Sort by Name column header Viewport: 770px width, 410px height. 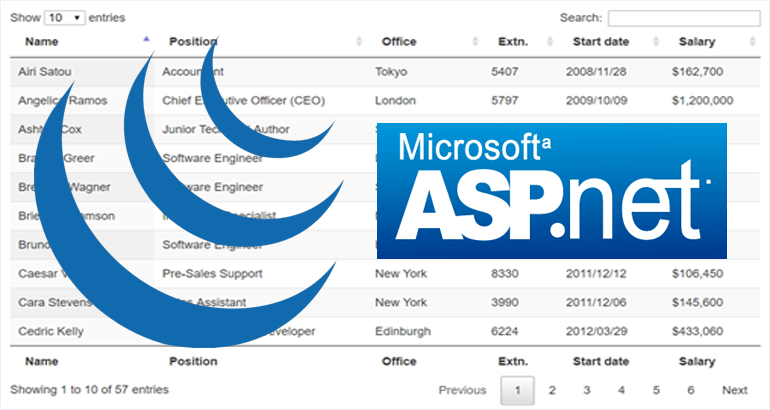pyautogui.click(x=42, y=42)
